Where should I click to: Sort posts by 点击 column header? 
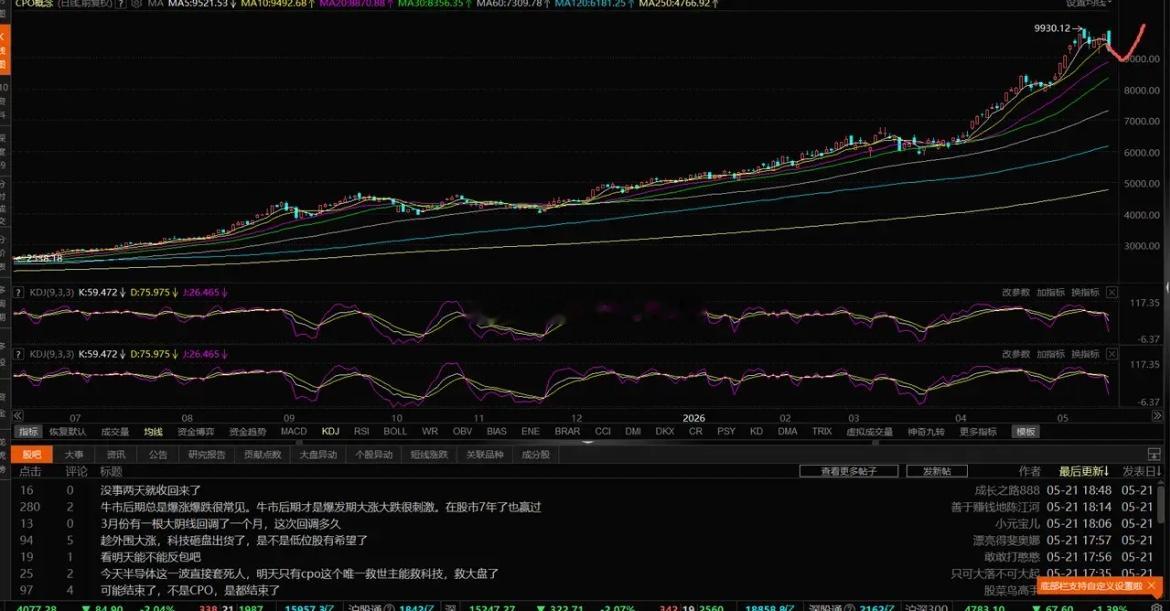tap(30, 471)
